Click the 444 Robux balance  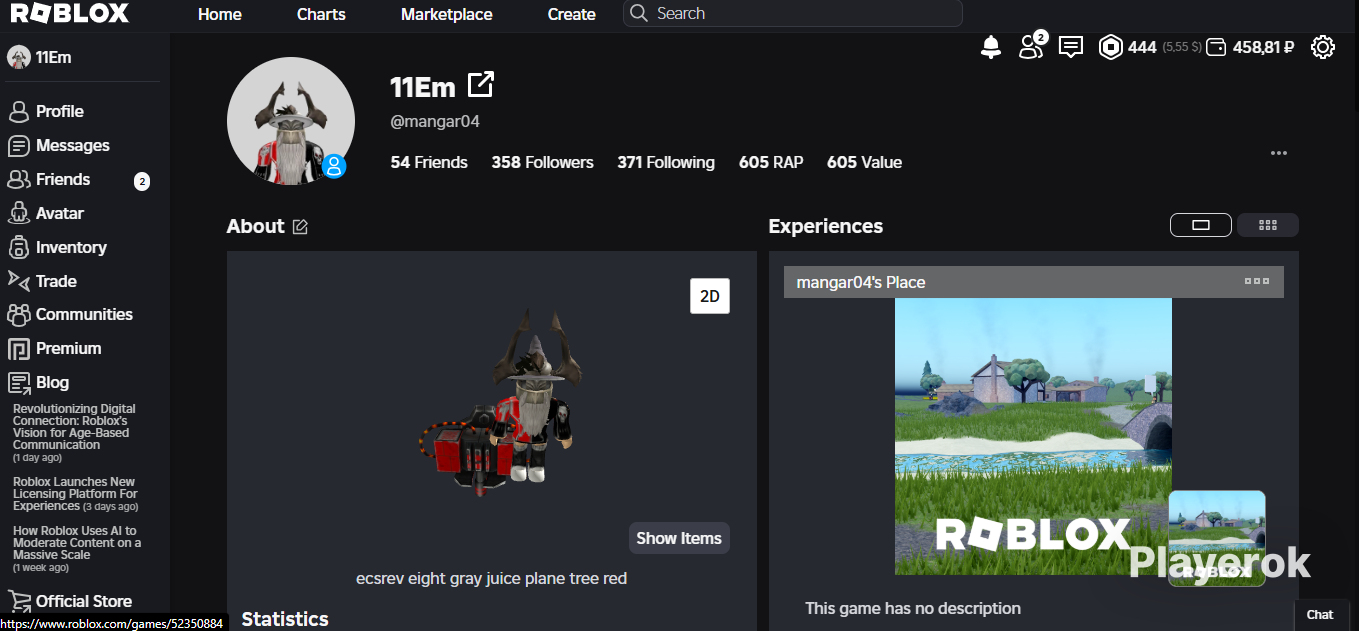pyautogui.click(x=1142, y=47)
